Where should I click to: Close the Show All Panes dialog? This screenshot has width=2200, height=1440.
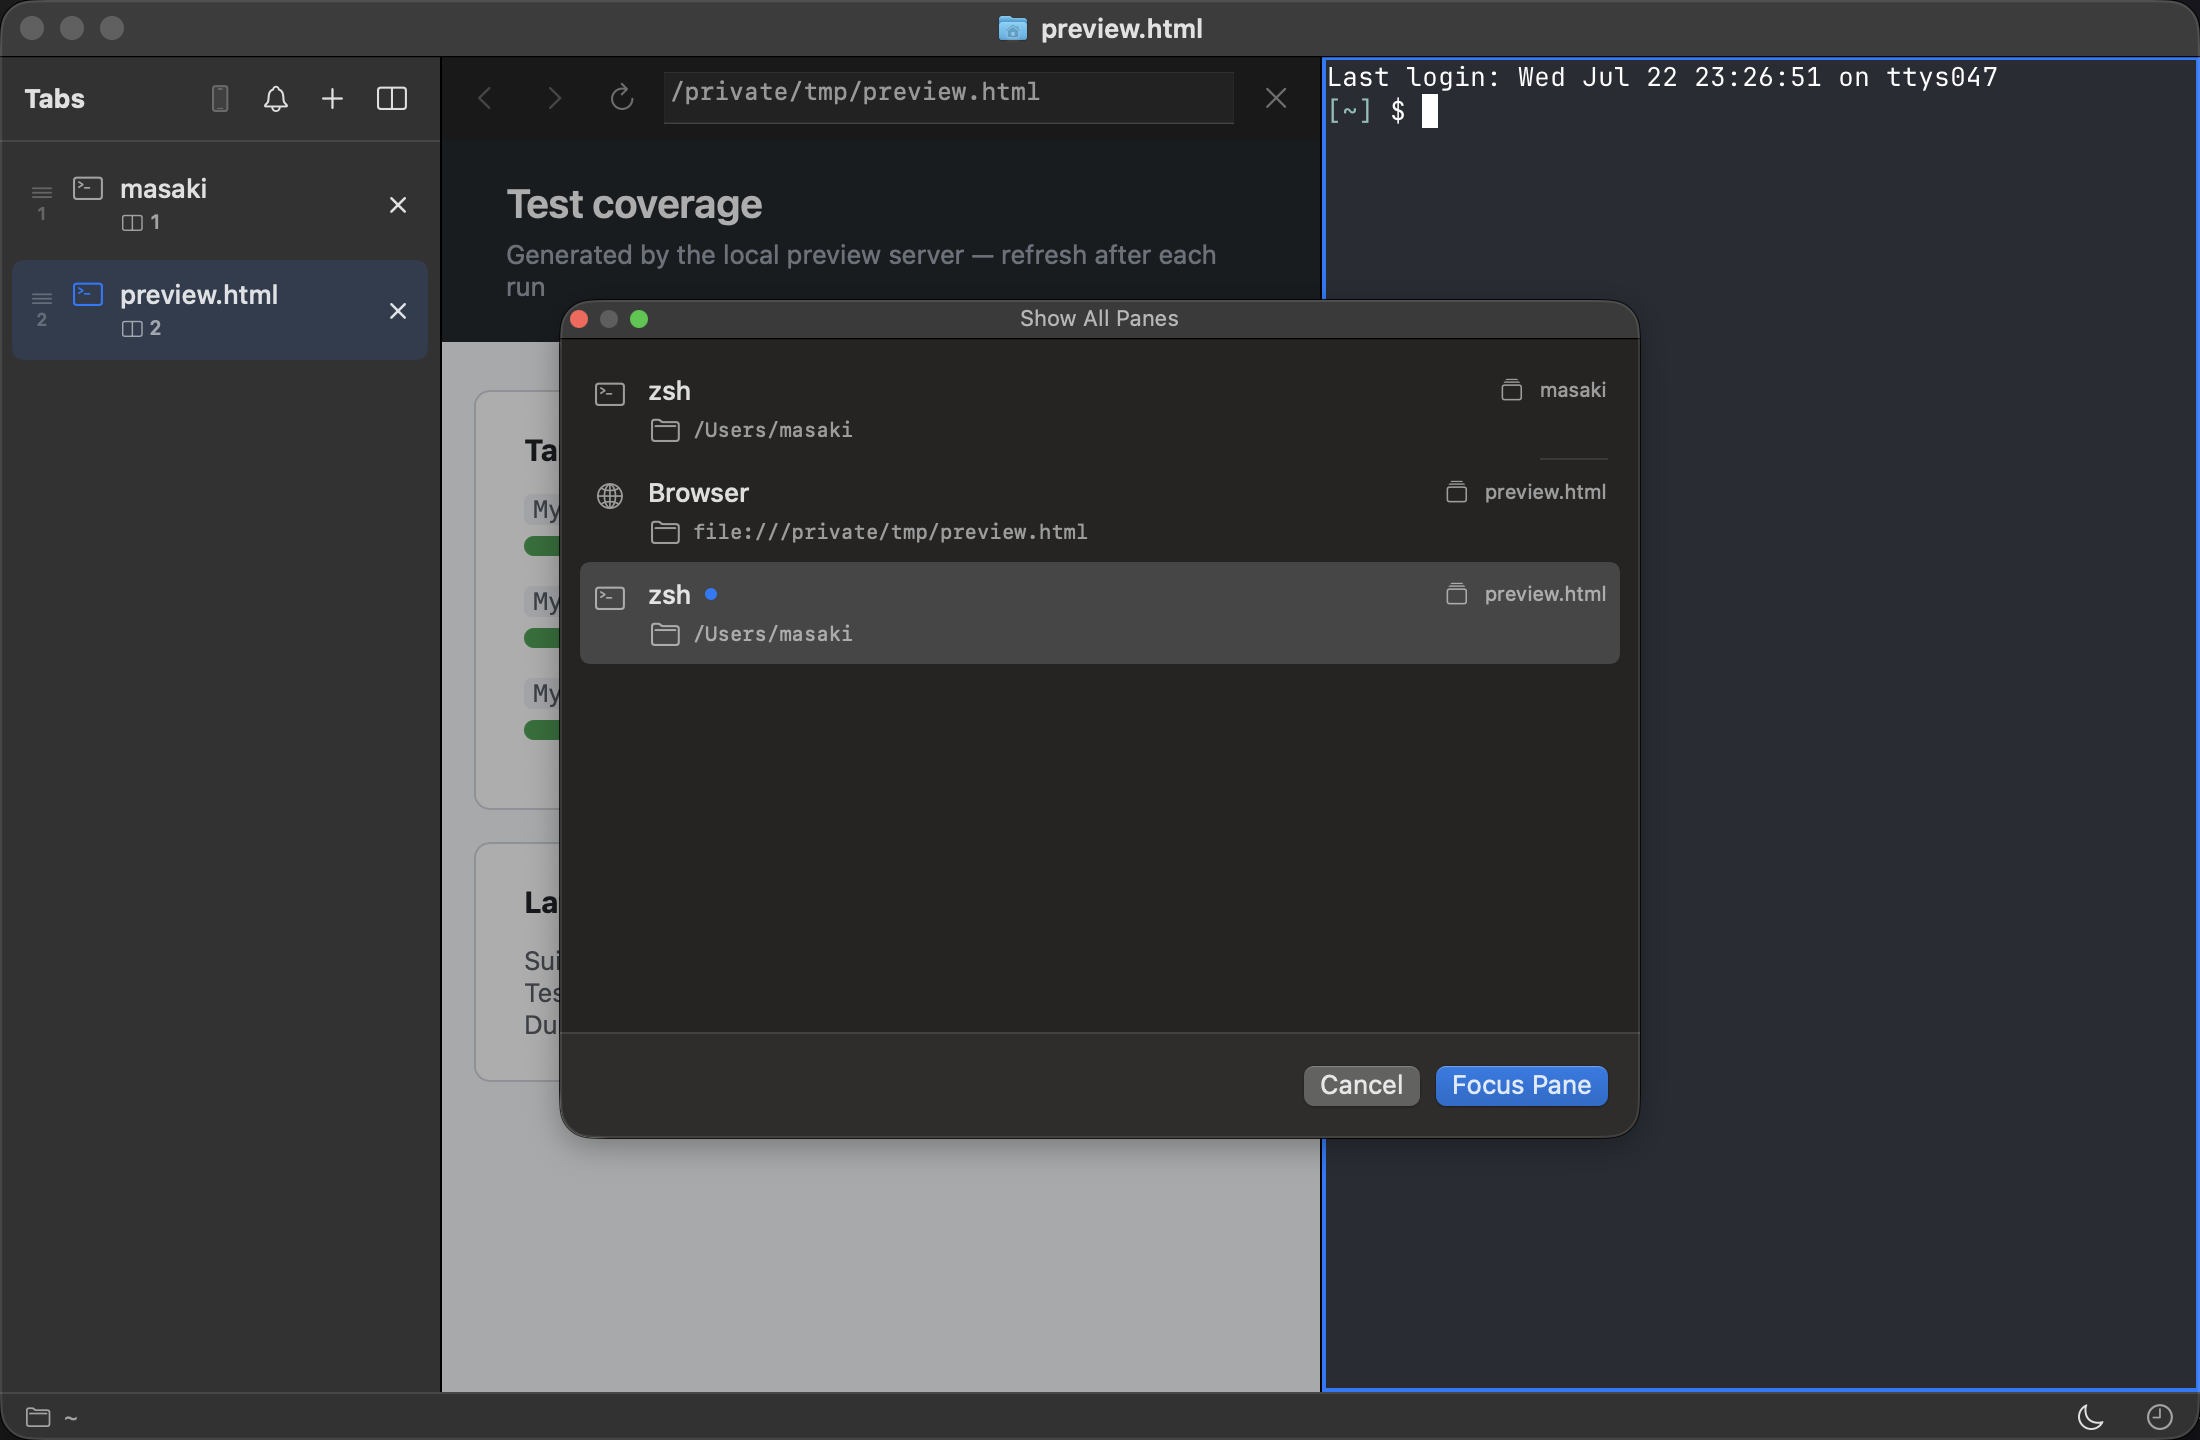[579, 319]
